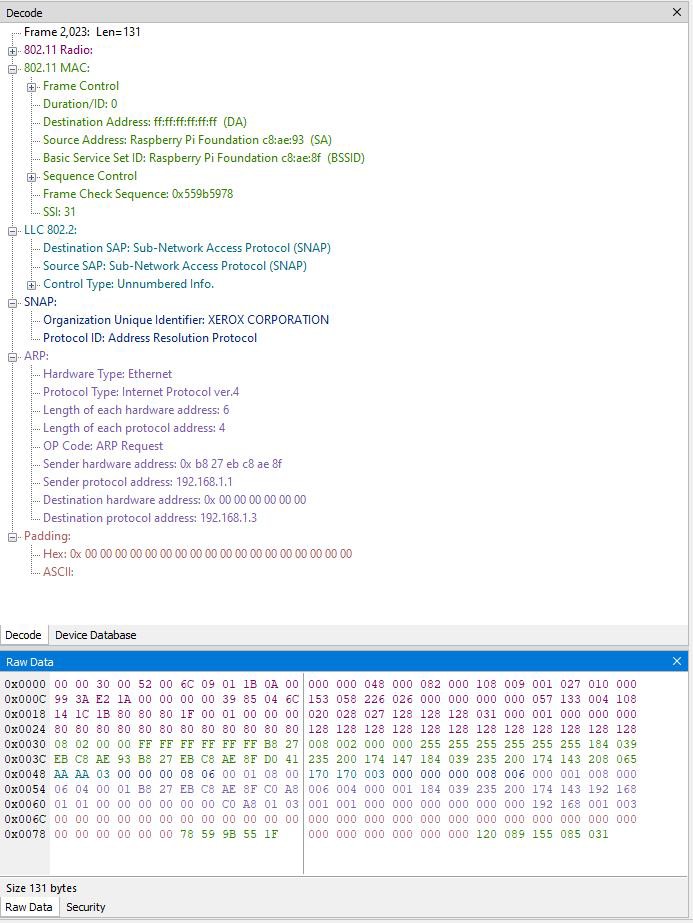Collapse the SNAP section

(12, 303)
